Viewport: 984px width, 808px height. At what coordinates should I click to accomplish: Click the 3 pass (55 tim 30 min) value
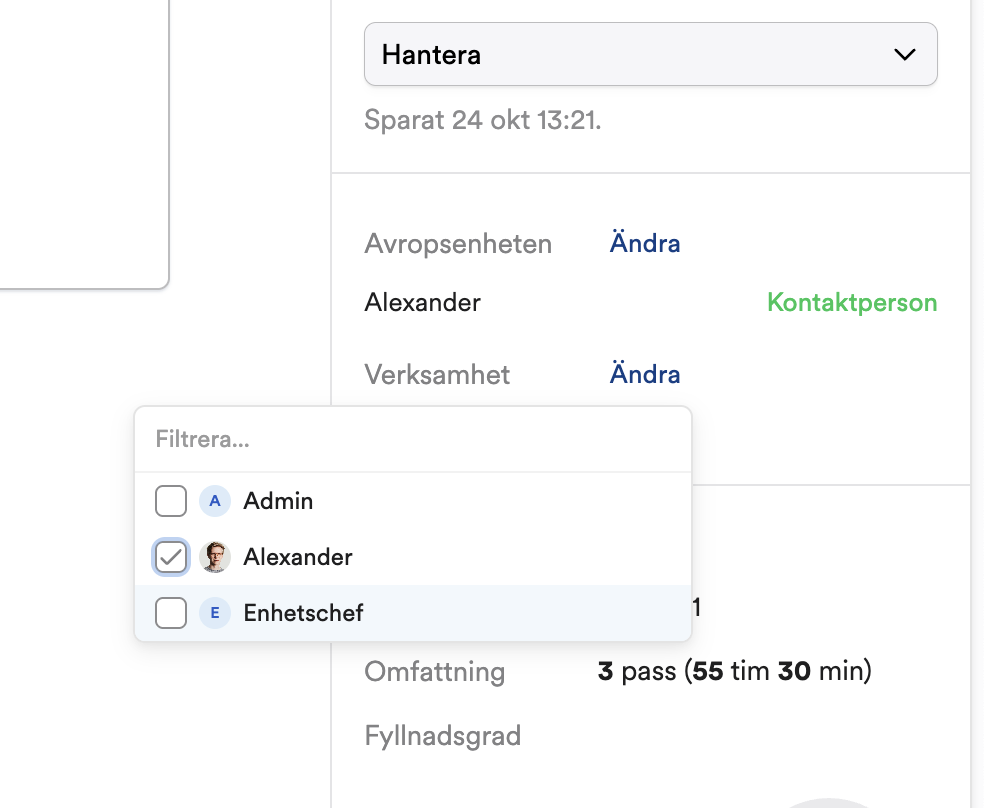click(734, 671)
